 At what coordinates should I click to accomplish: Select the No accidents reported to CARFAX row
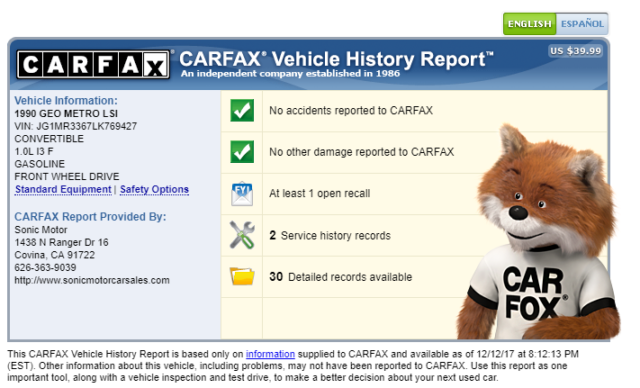click(414, 111)
